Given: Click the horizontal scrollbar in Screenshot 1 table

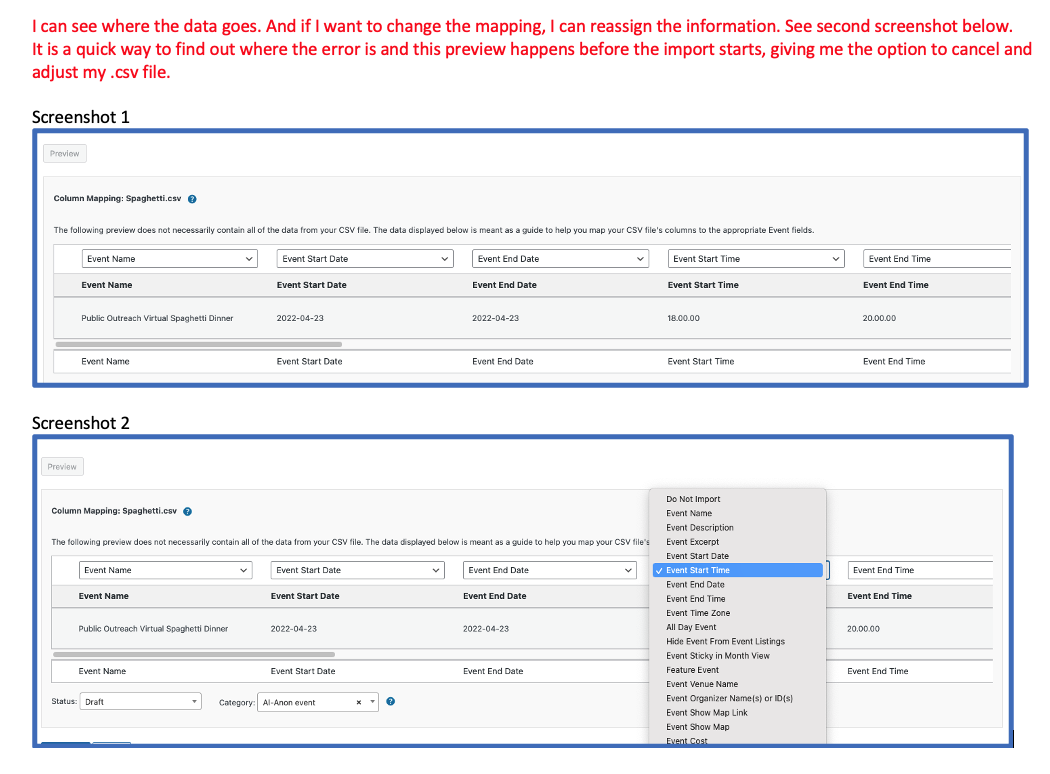Looking at the screenshot, I should pos(199,345).
